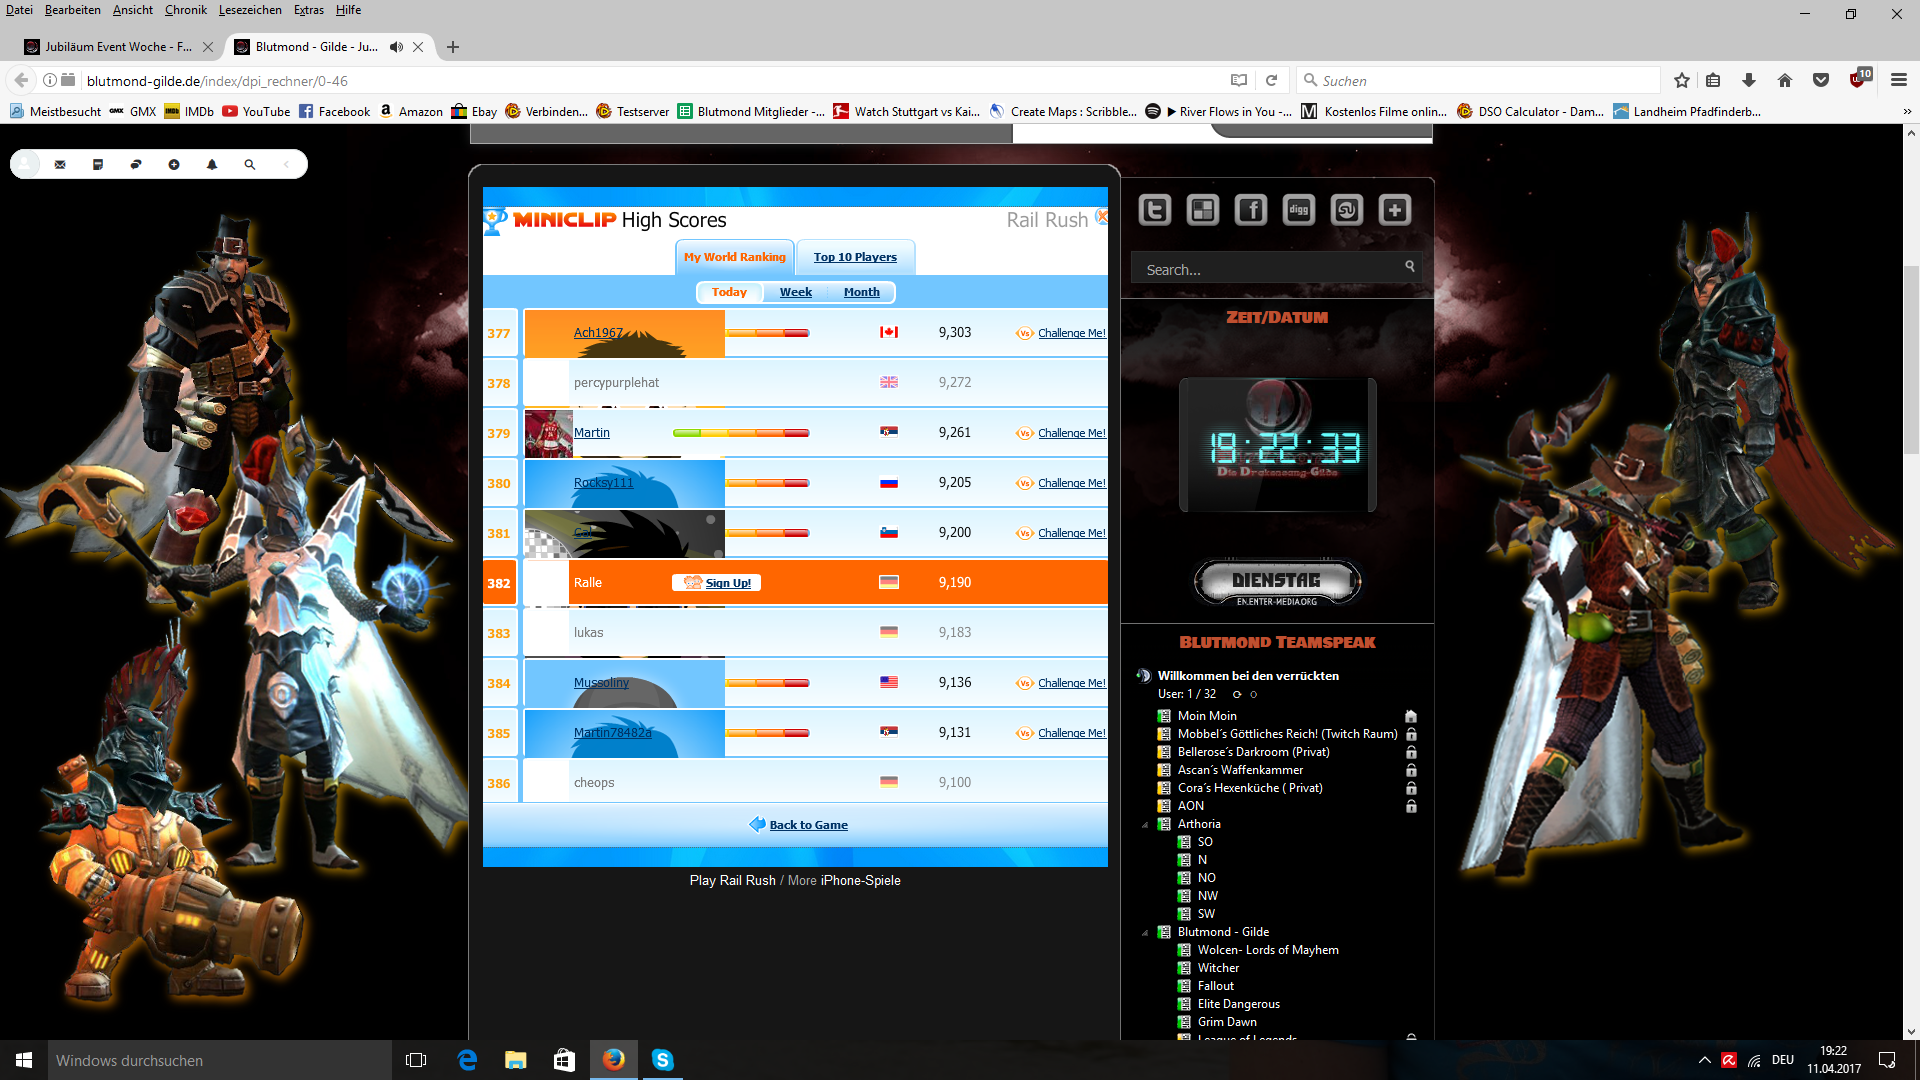Collapse the floating toolbar with left chevron
Viewport: 1920px width, 1080px height.
(287, 164)
